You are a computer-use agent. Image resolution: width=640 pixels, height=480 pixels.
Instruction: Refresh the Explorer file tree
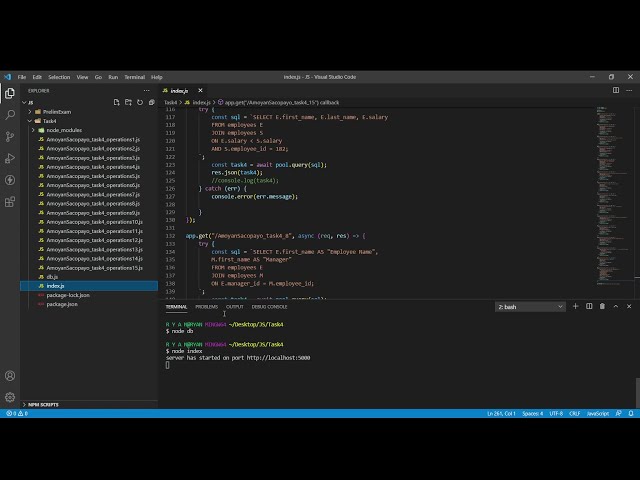click(140, 102)
